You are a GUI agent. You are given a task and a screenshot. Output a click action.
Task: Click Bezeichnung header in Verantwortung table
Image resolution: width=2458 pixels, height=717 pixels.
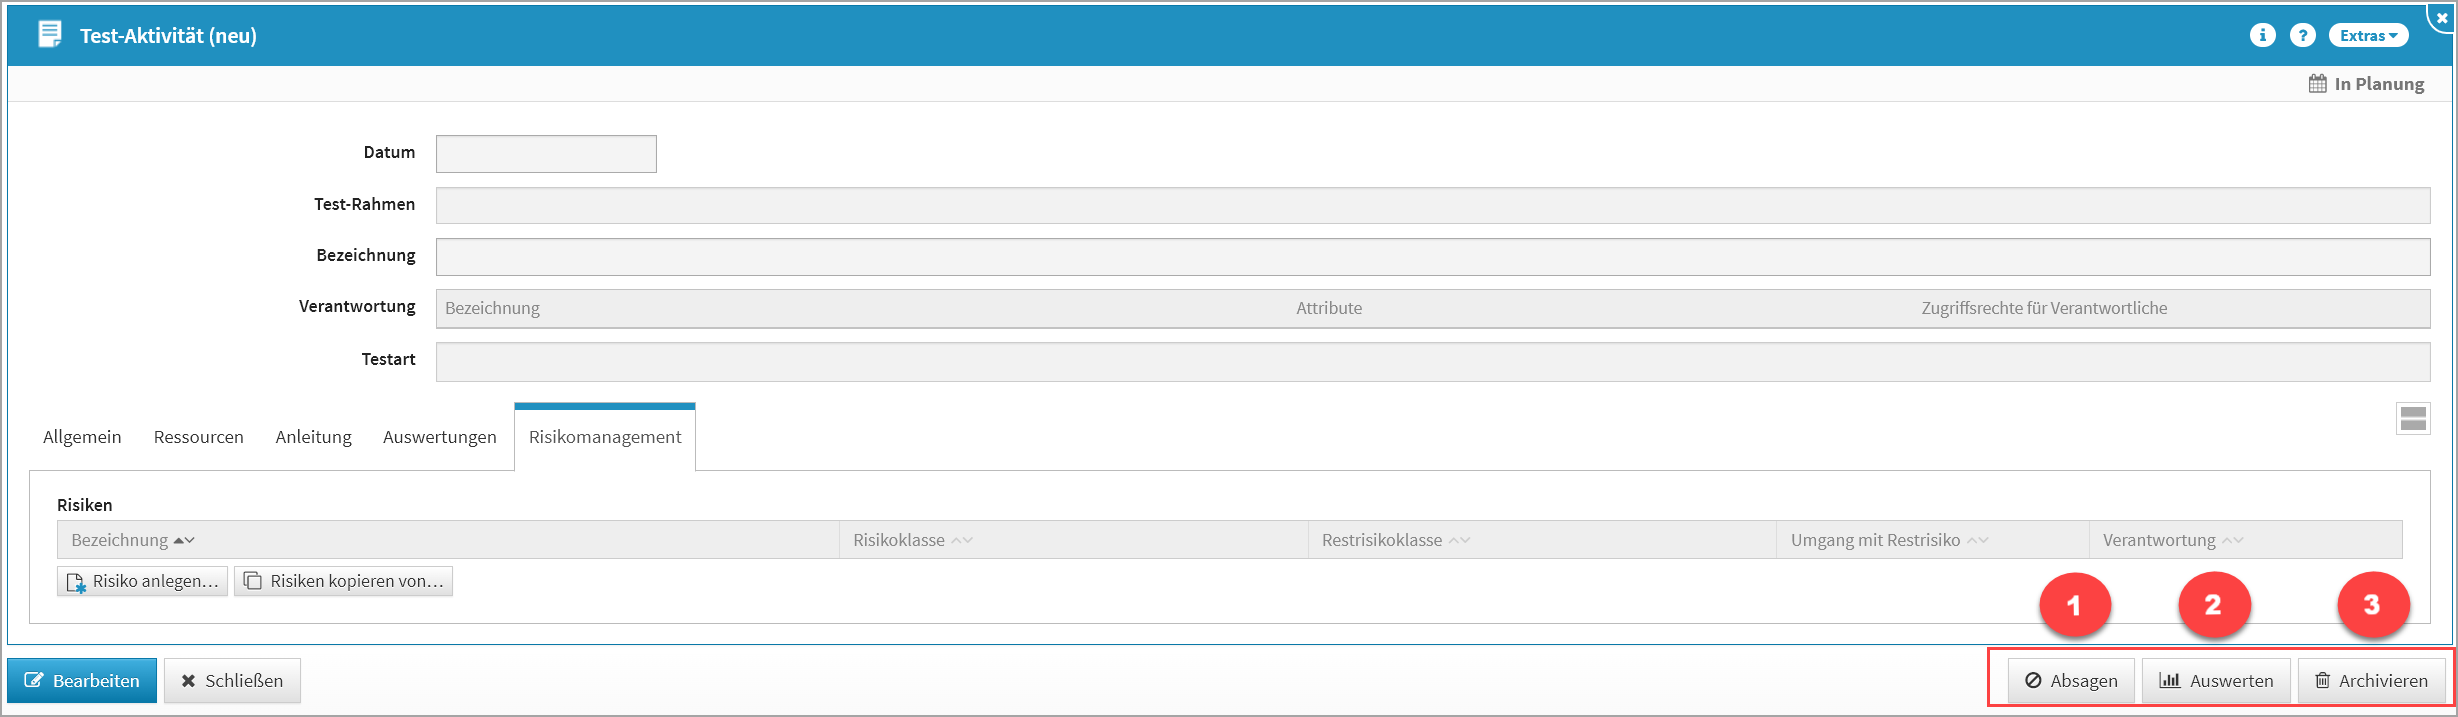[x=492, y=308]
